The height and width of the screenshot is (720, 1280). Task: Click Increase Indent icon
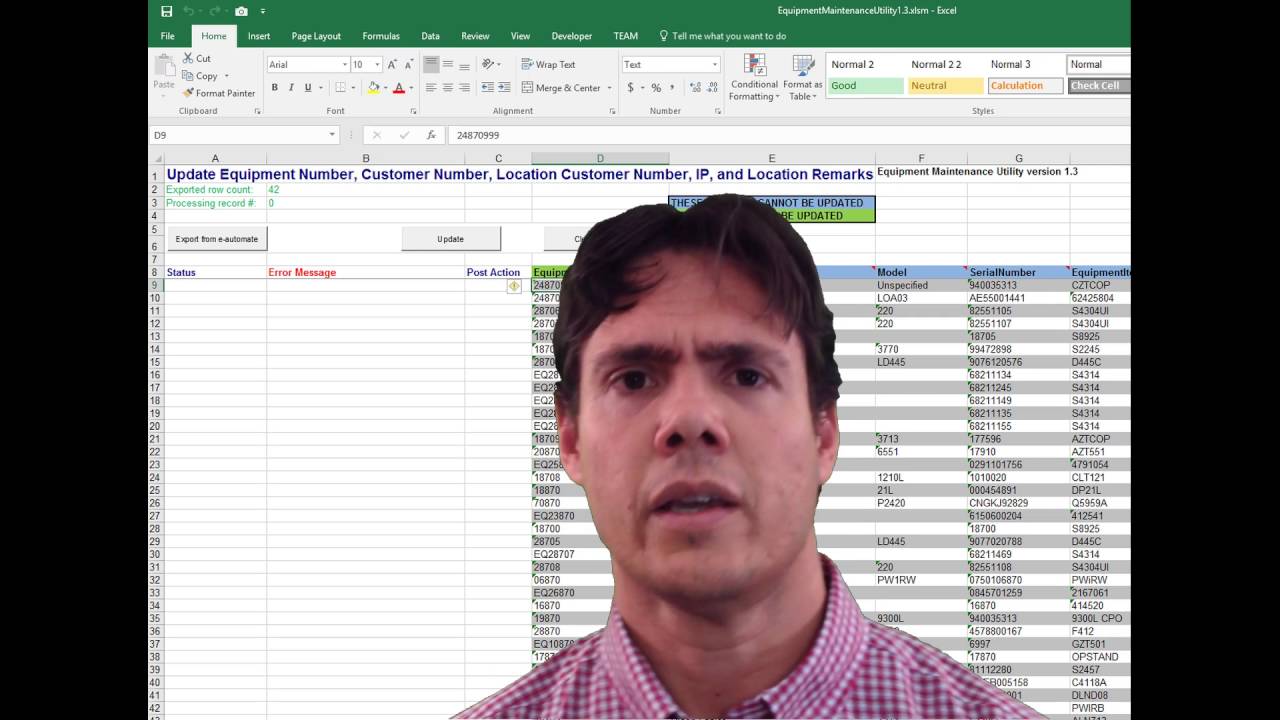(505, 88)
